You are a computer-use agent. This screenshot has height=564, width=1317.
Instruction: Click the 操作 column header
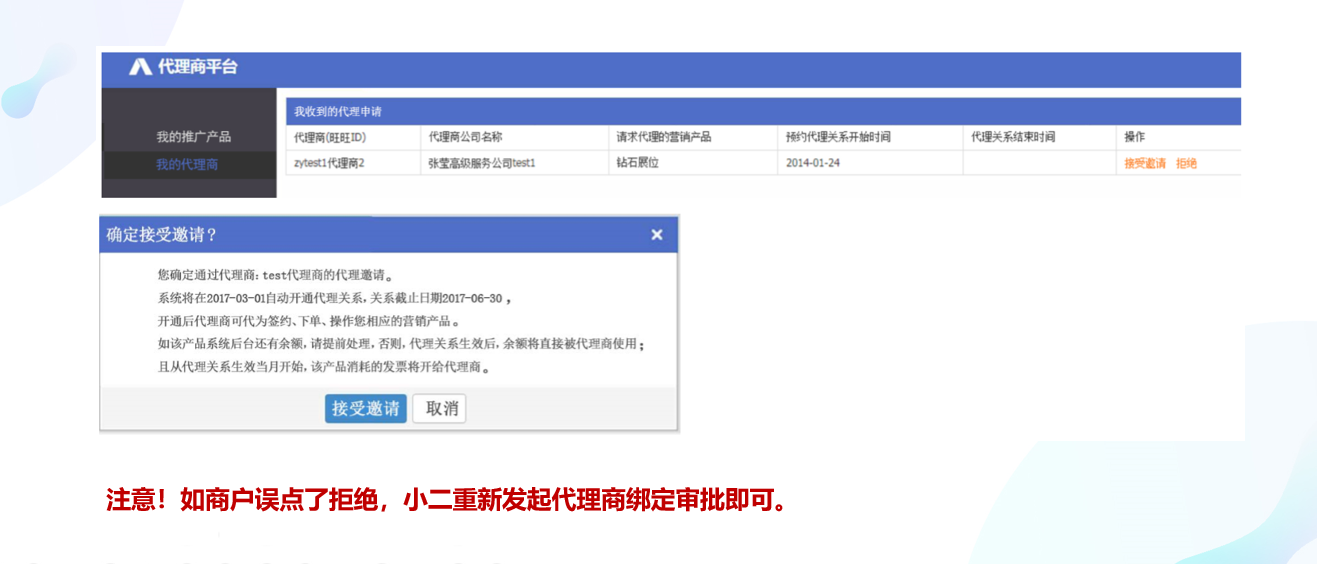[x=1179, y=137]
